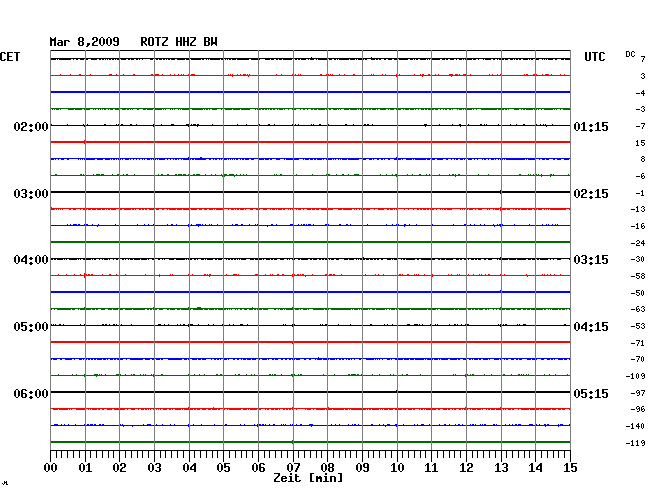
Task: Click the "02:00" CET time label
Action: click(31, 126)
